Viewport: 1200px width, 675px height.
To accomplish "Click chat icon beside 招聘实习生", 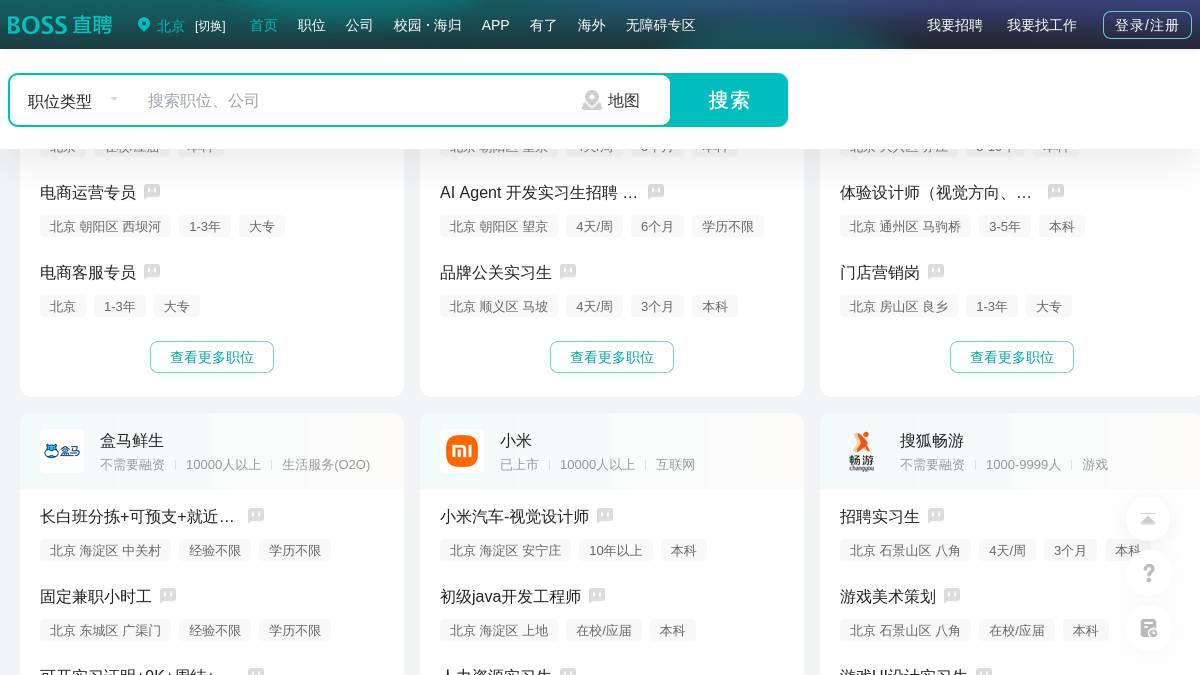I will pyautogui.click(x=936, y=516).
